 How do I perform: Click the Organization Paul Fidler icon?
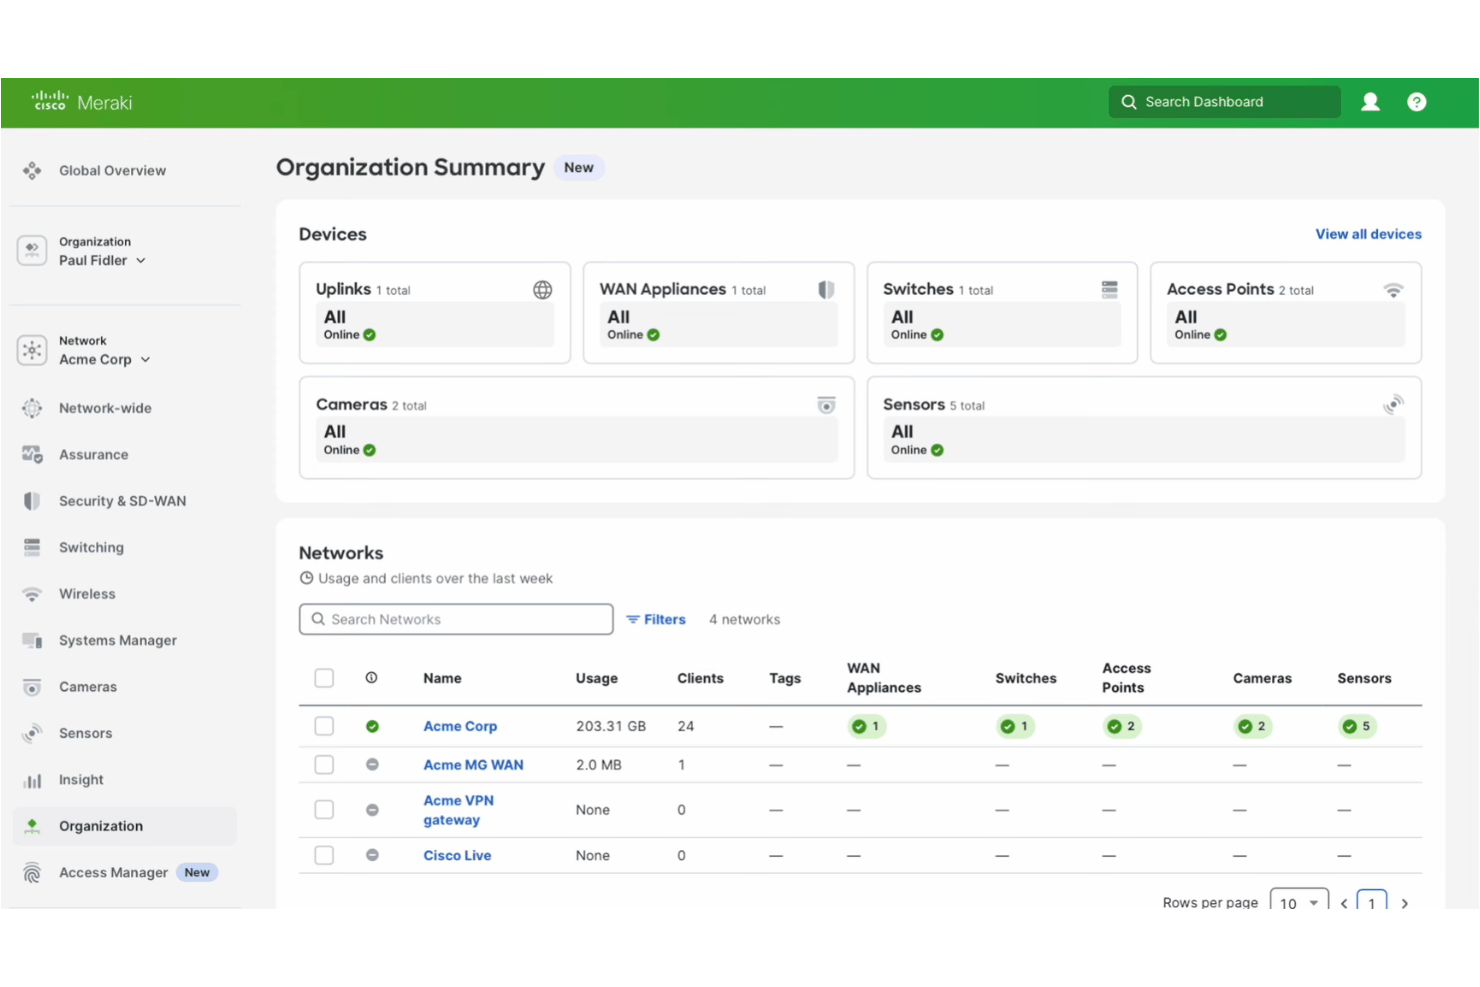[x=32, y=250]
